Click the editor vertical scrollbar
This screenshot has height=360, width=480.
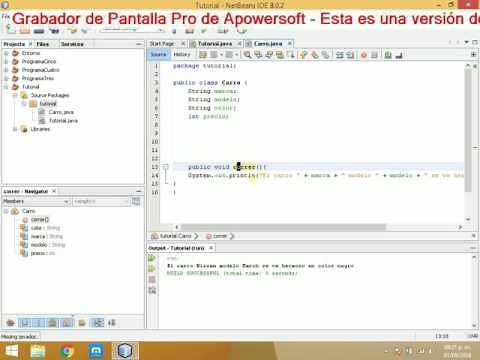pyautogui.click(x=468, y=130)
